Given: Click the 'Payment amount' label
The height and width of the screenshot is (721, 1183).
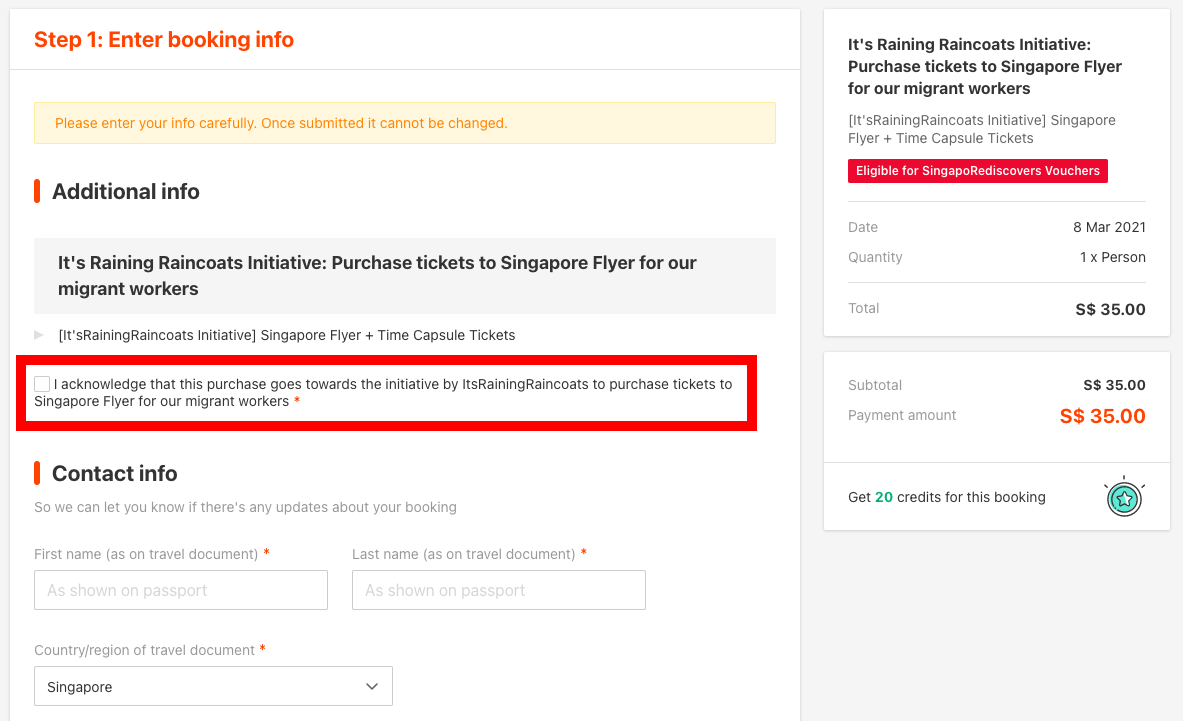Looking at the screenshot, I should pyautogui.click(x=902, y=416).
